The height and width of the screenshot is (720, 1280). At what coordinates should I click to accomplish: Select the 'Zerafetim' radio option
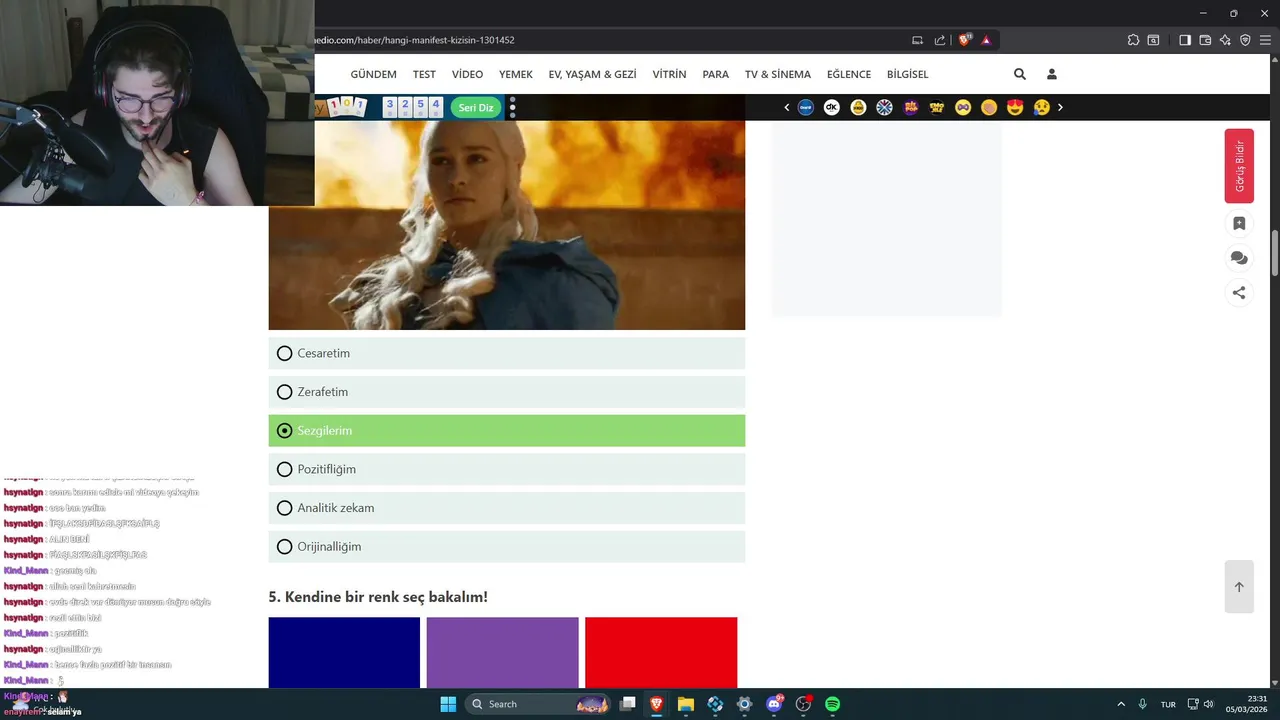(x=506, y=392)
